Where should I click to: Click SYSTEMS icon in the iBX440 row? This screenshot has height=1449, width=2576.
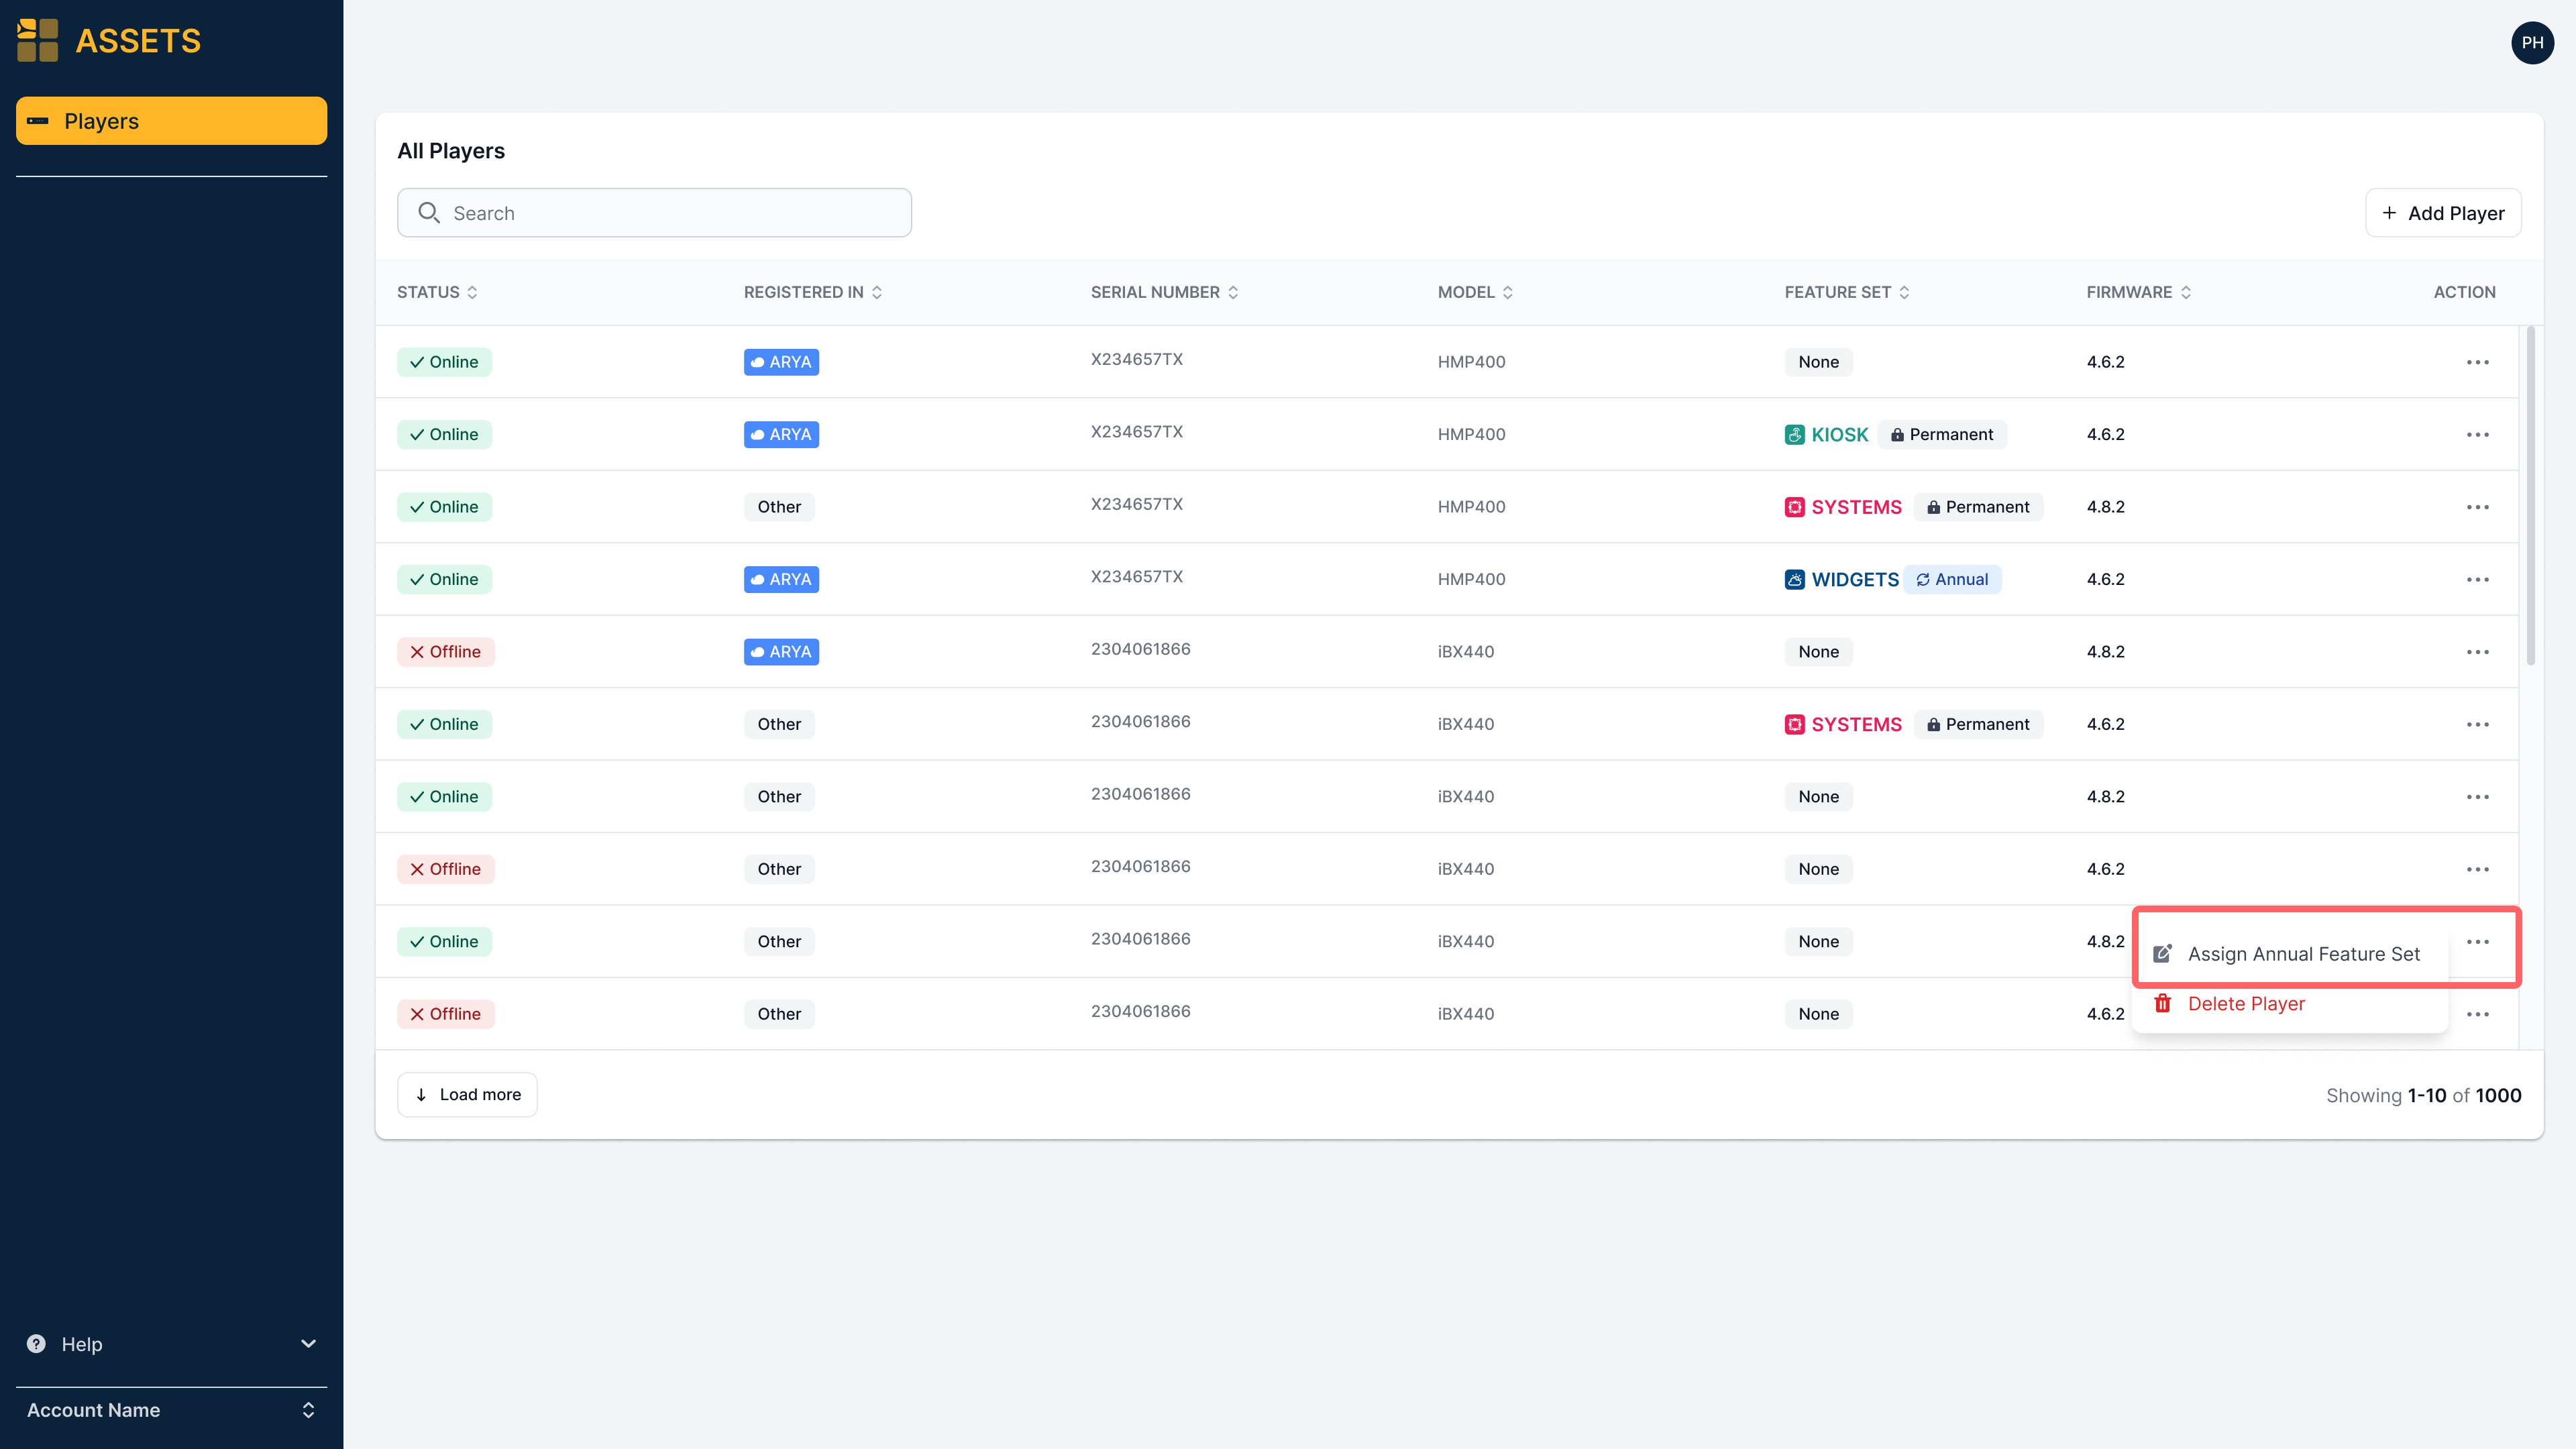(x=1795, y=725)
